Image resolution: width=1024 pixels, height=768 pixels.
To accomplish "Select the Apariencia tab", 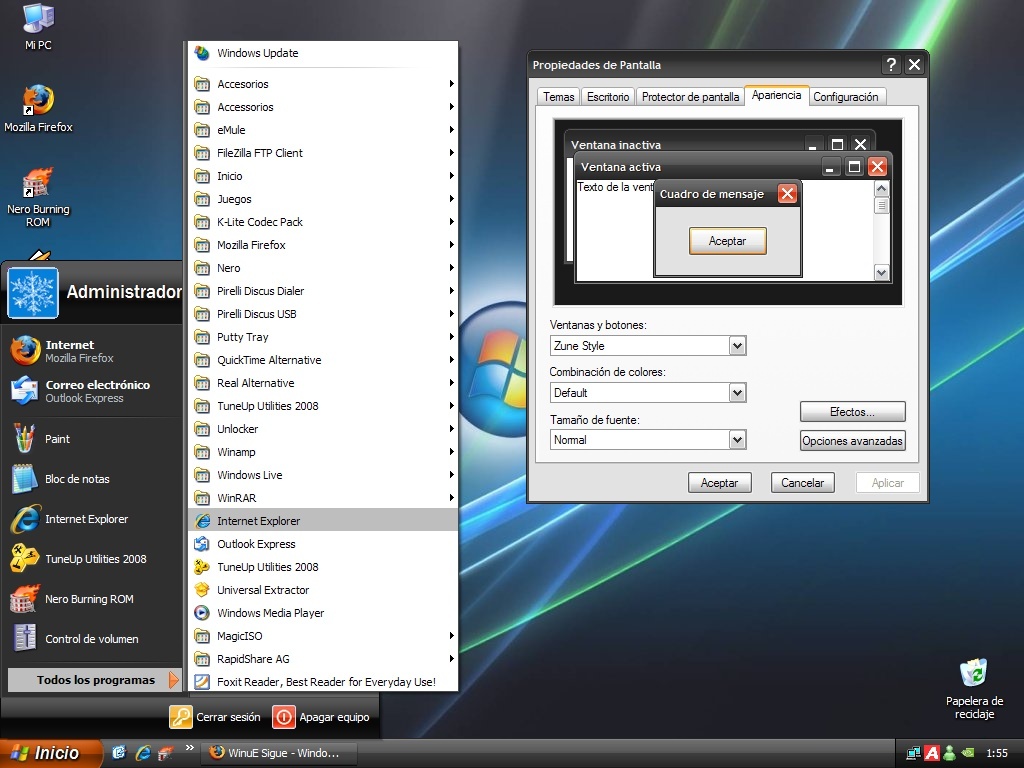I will click(x=776, y=95).
